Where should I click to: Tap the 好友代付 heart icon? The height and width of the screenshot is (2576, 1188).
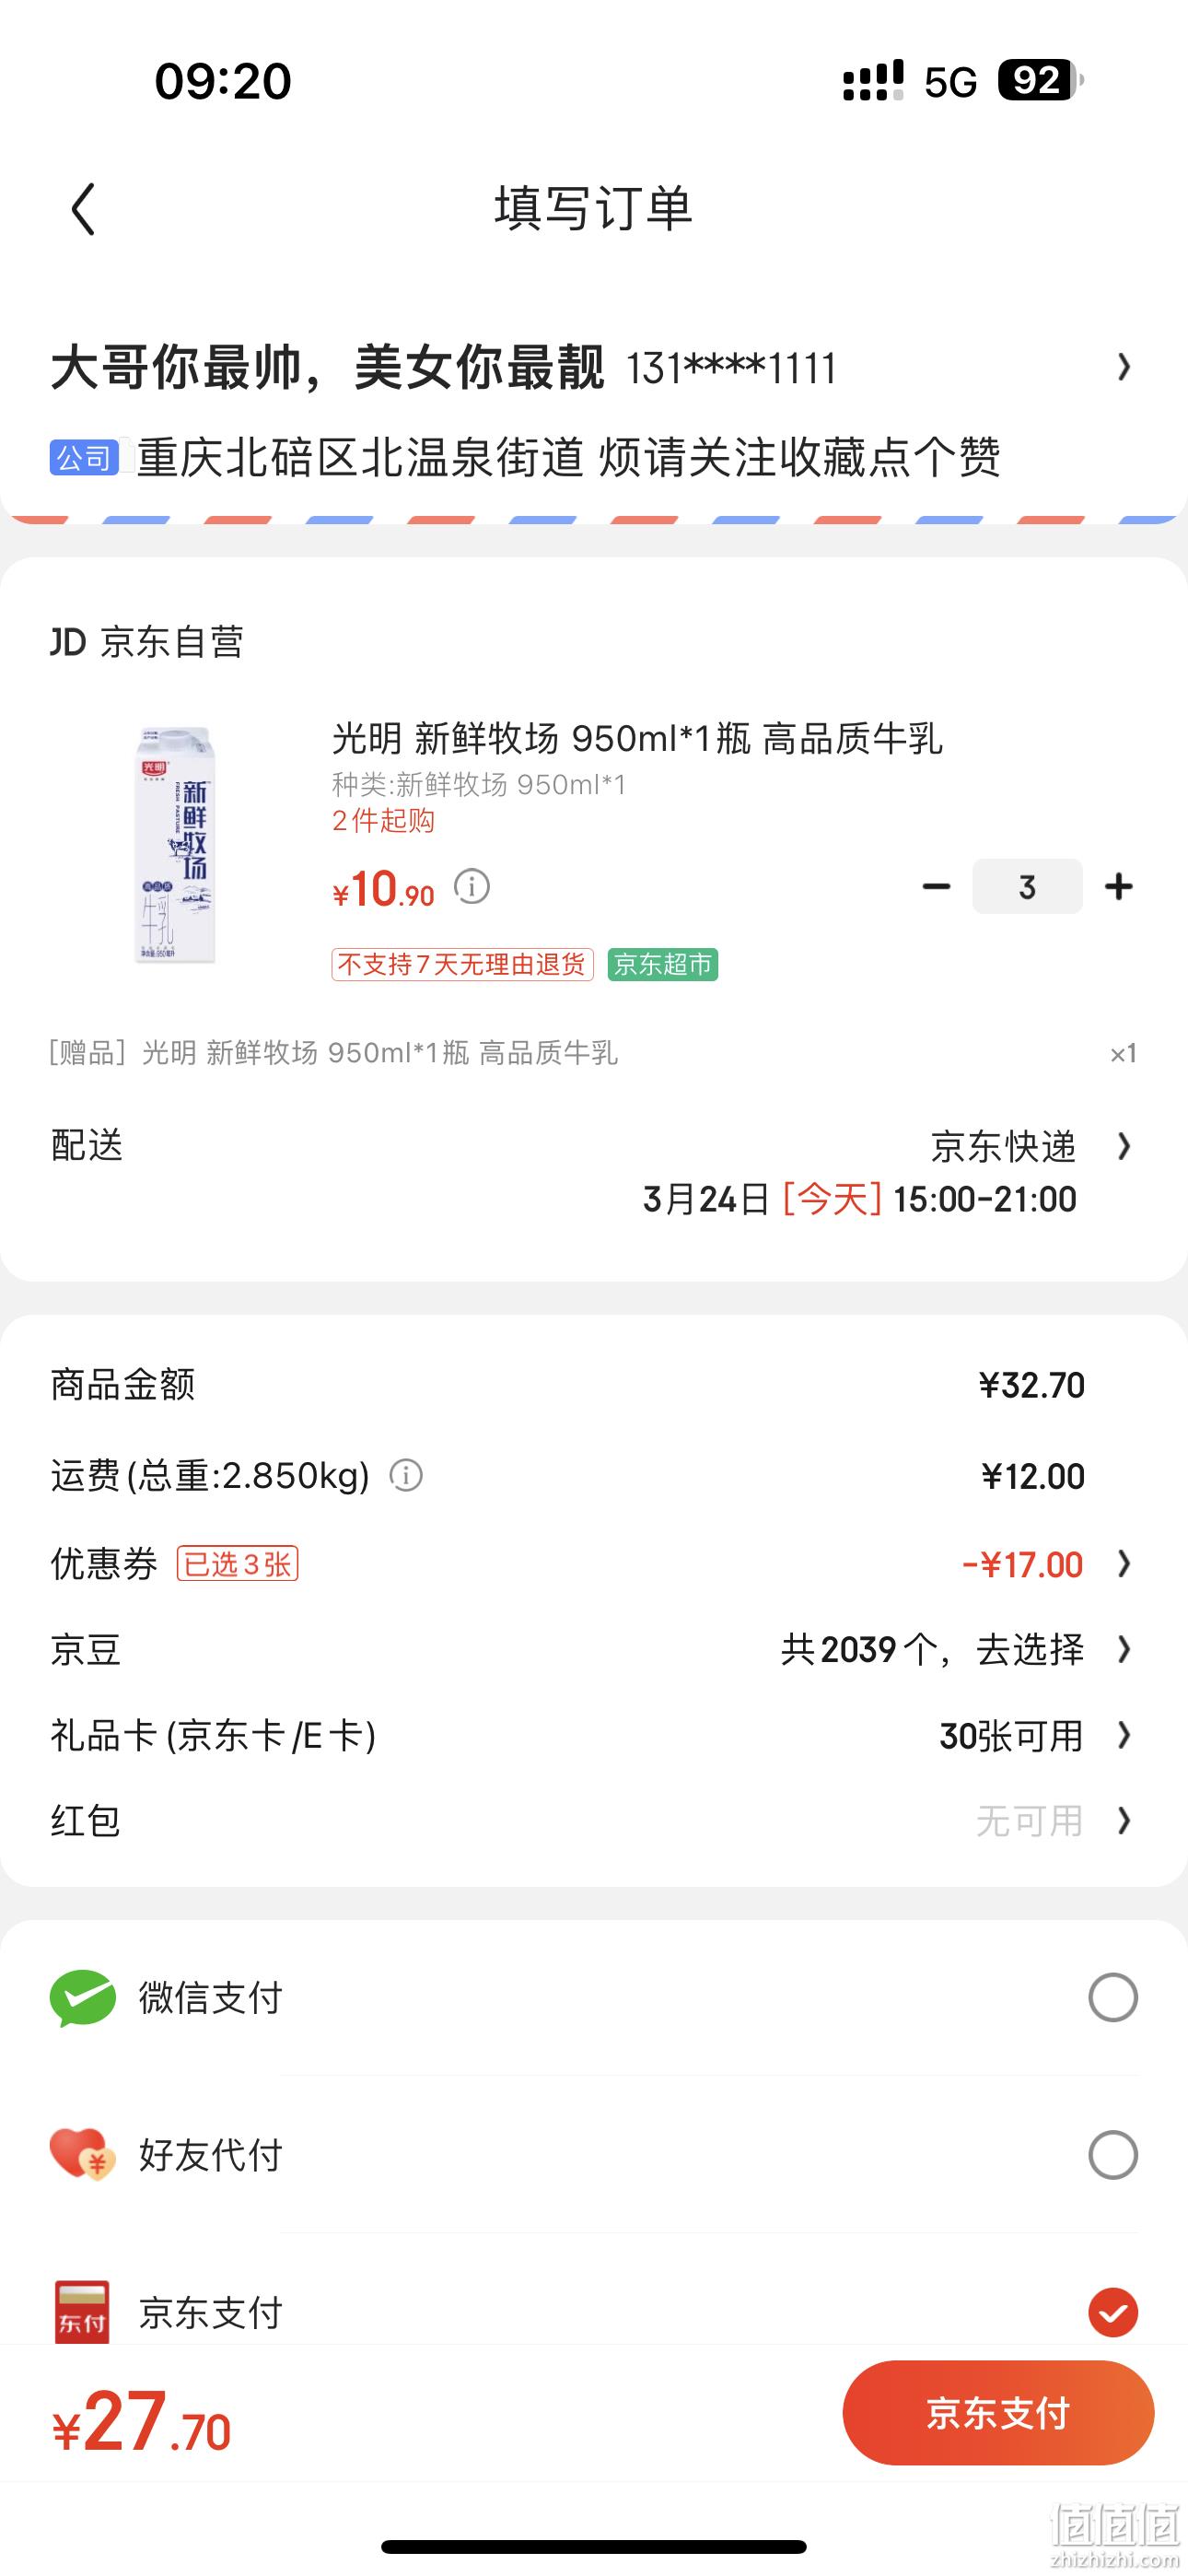tap(83, 2155)
